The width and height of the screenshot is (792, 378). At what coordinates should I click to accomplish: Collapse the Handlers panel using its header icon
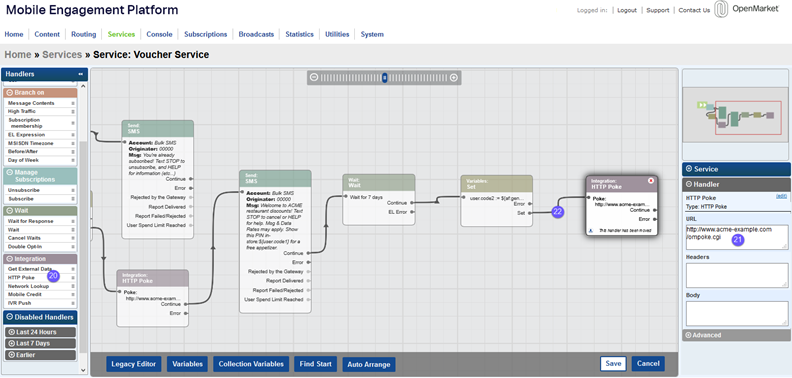click(80, 74)
